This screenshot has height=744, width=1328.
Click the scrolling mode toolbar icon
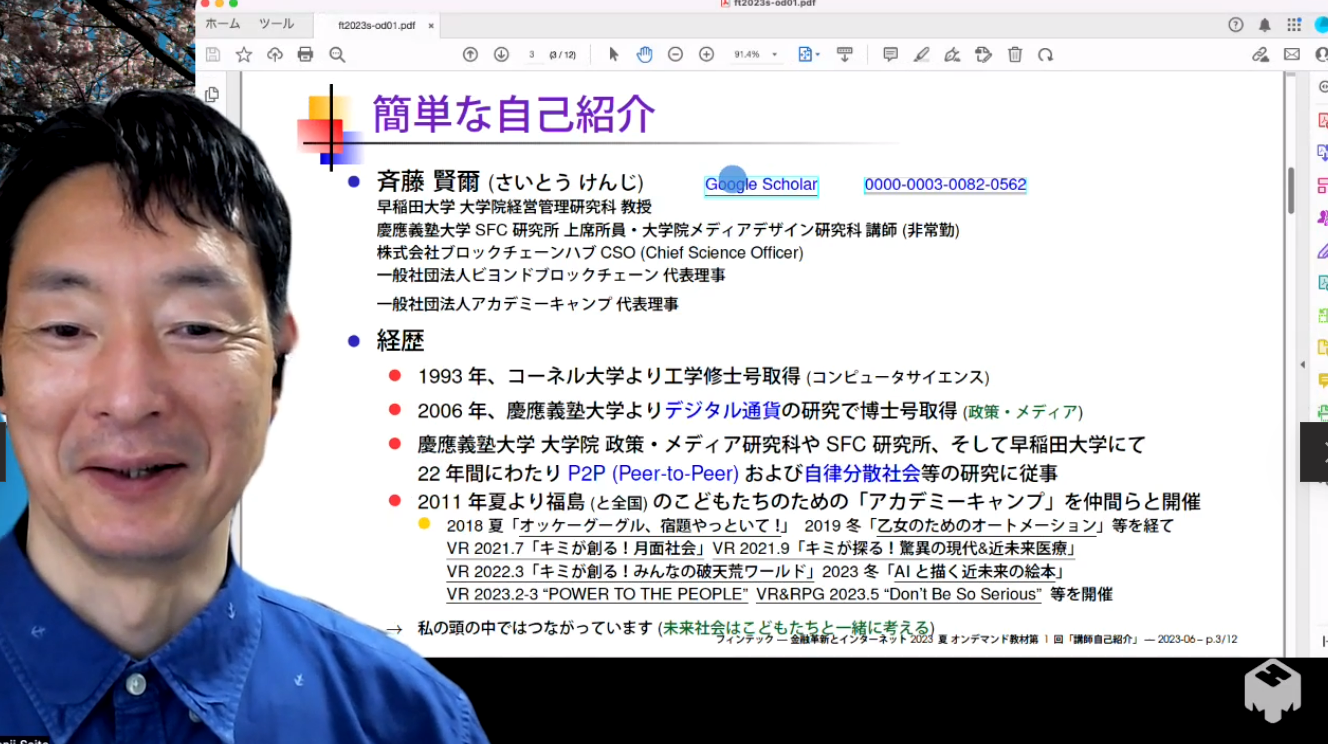click(x=845, y=55)
